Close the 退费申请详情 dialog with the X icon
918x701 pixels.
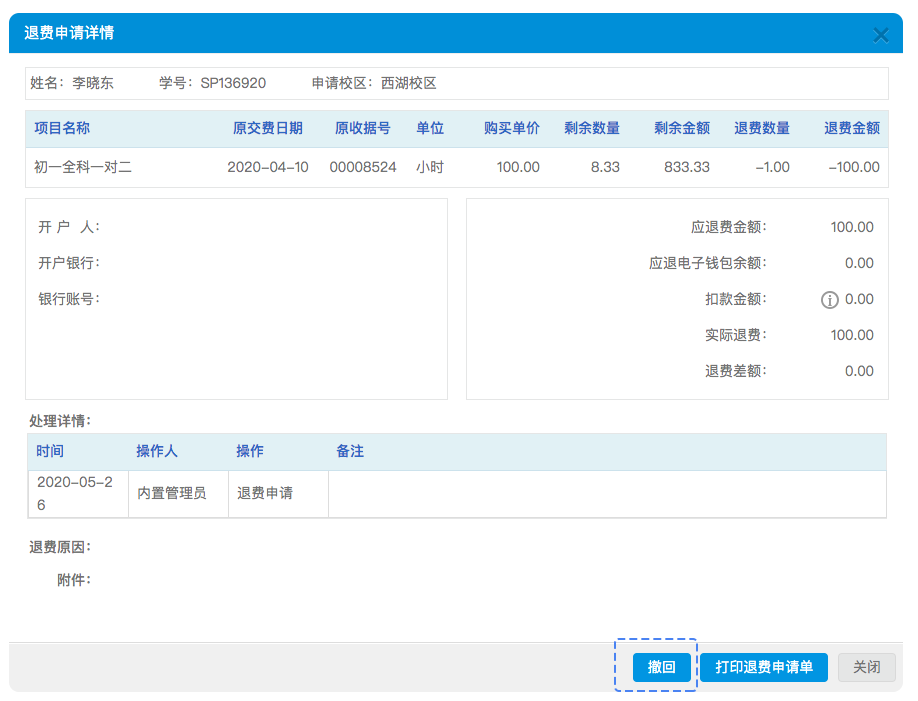click(x=881, y=35)
